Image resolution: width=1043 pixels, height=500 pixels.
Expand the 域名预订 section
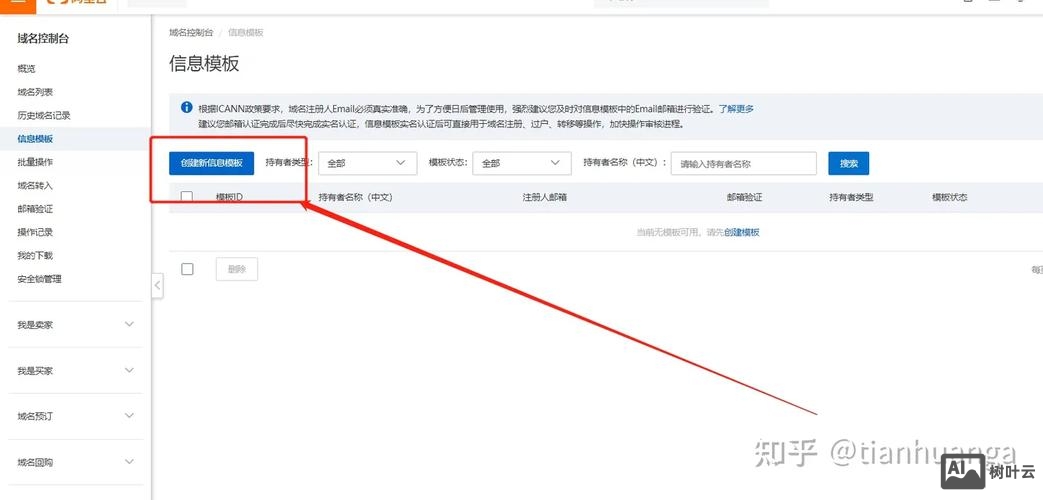pos(75,416)
